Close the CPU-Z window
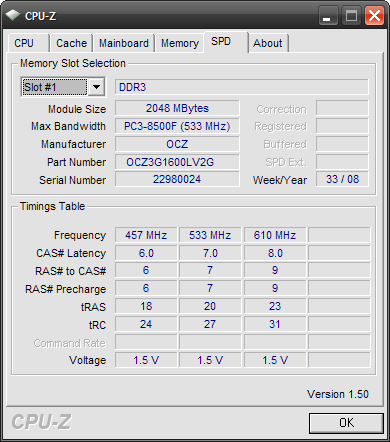 (x=374, y=16)
